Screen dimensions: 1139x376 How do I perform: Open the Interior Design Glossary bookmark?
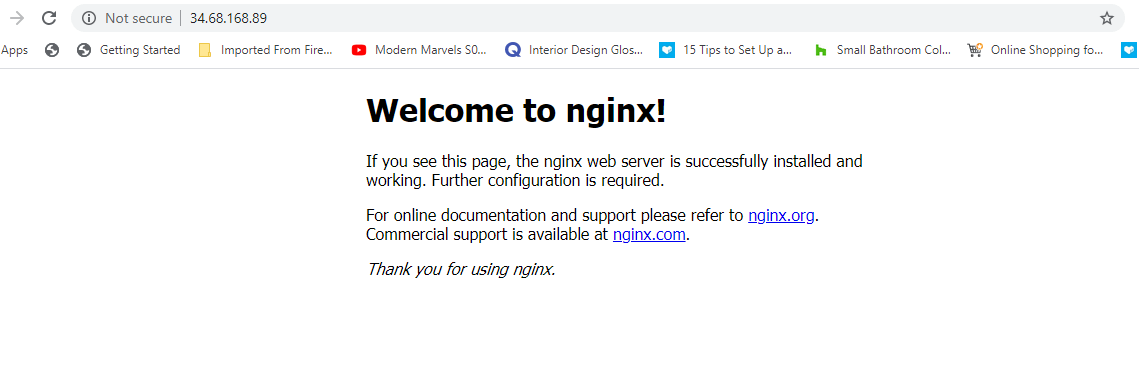coord(575,50)
